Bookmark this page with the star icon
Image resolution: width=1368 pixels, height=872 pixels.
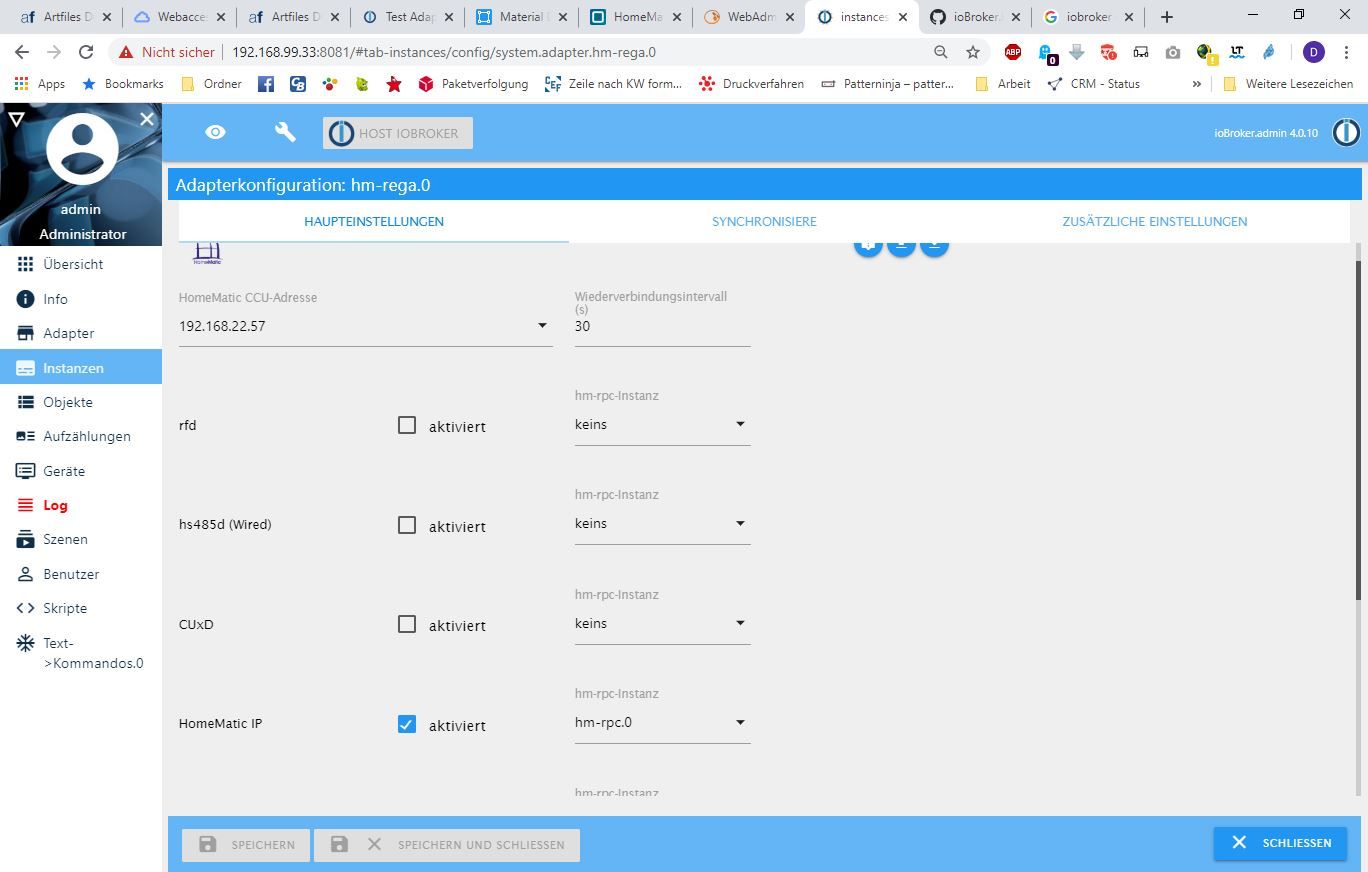(972, 52)
